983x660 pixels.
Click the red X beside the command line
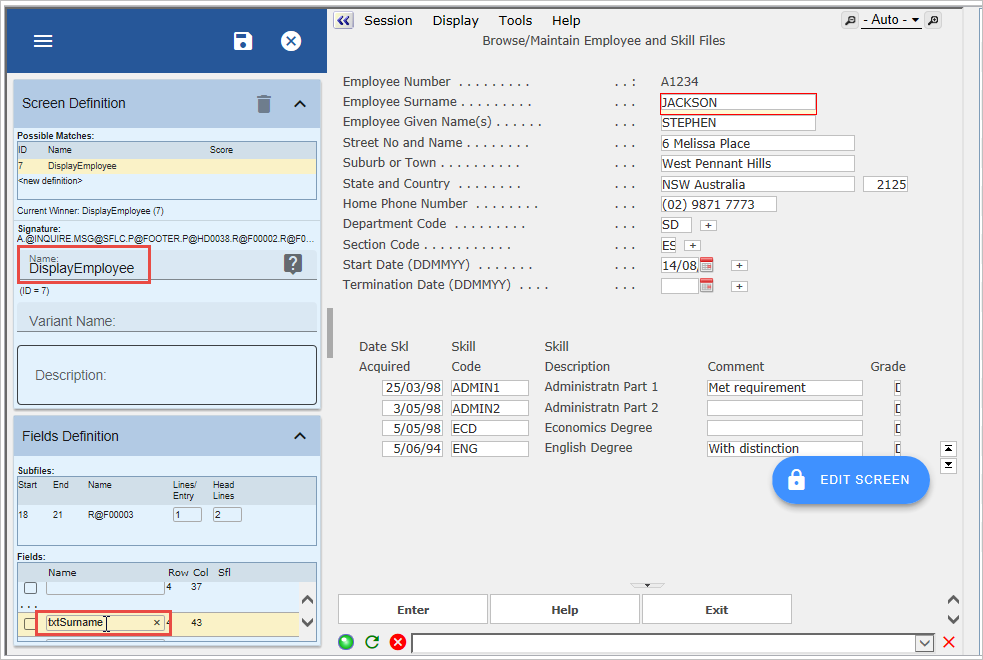click(x=949, y=642)
